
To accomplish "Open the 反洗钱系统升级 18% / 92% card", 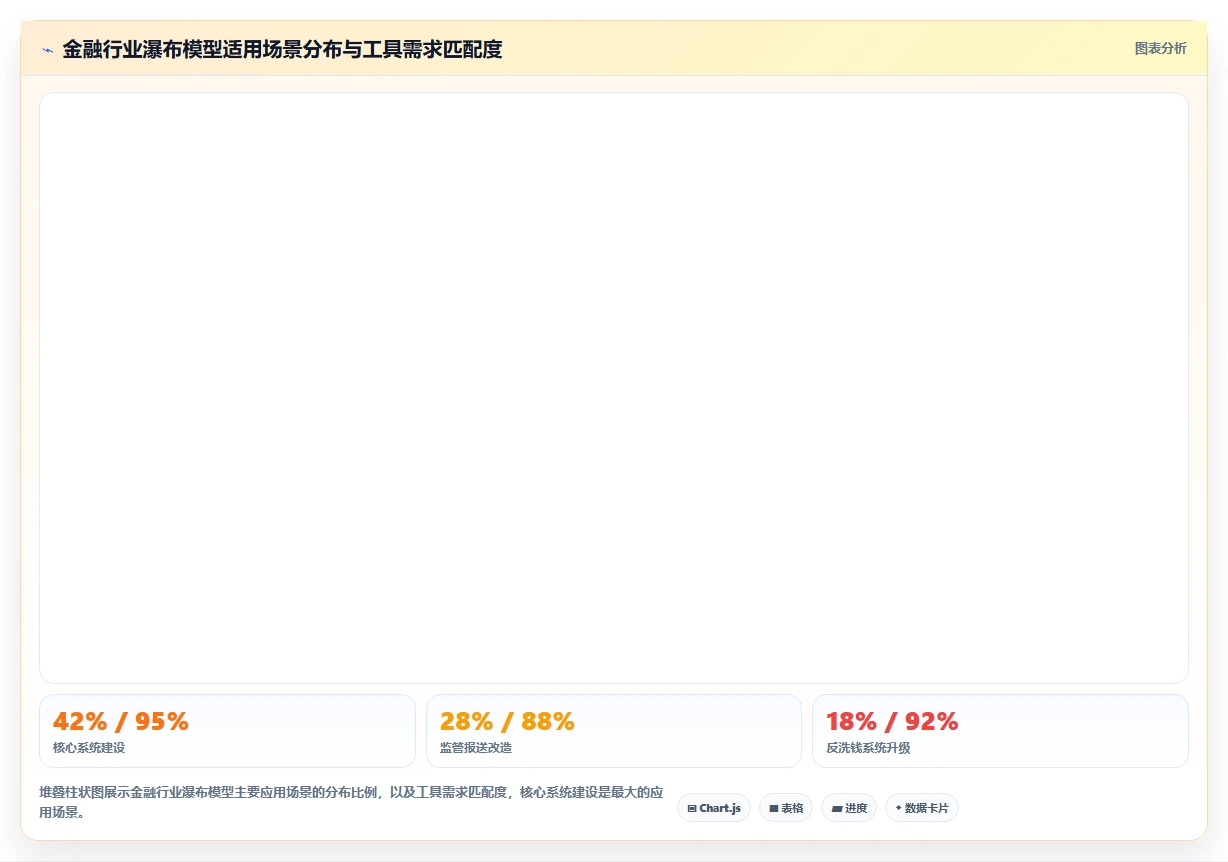I will pos(1000,731).
